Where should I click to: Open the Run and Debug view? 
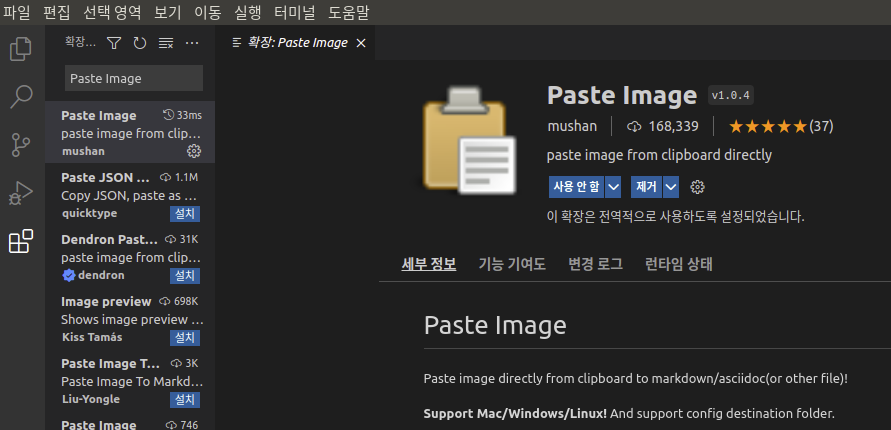21,193
